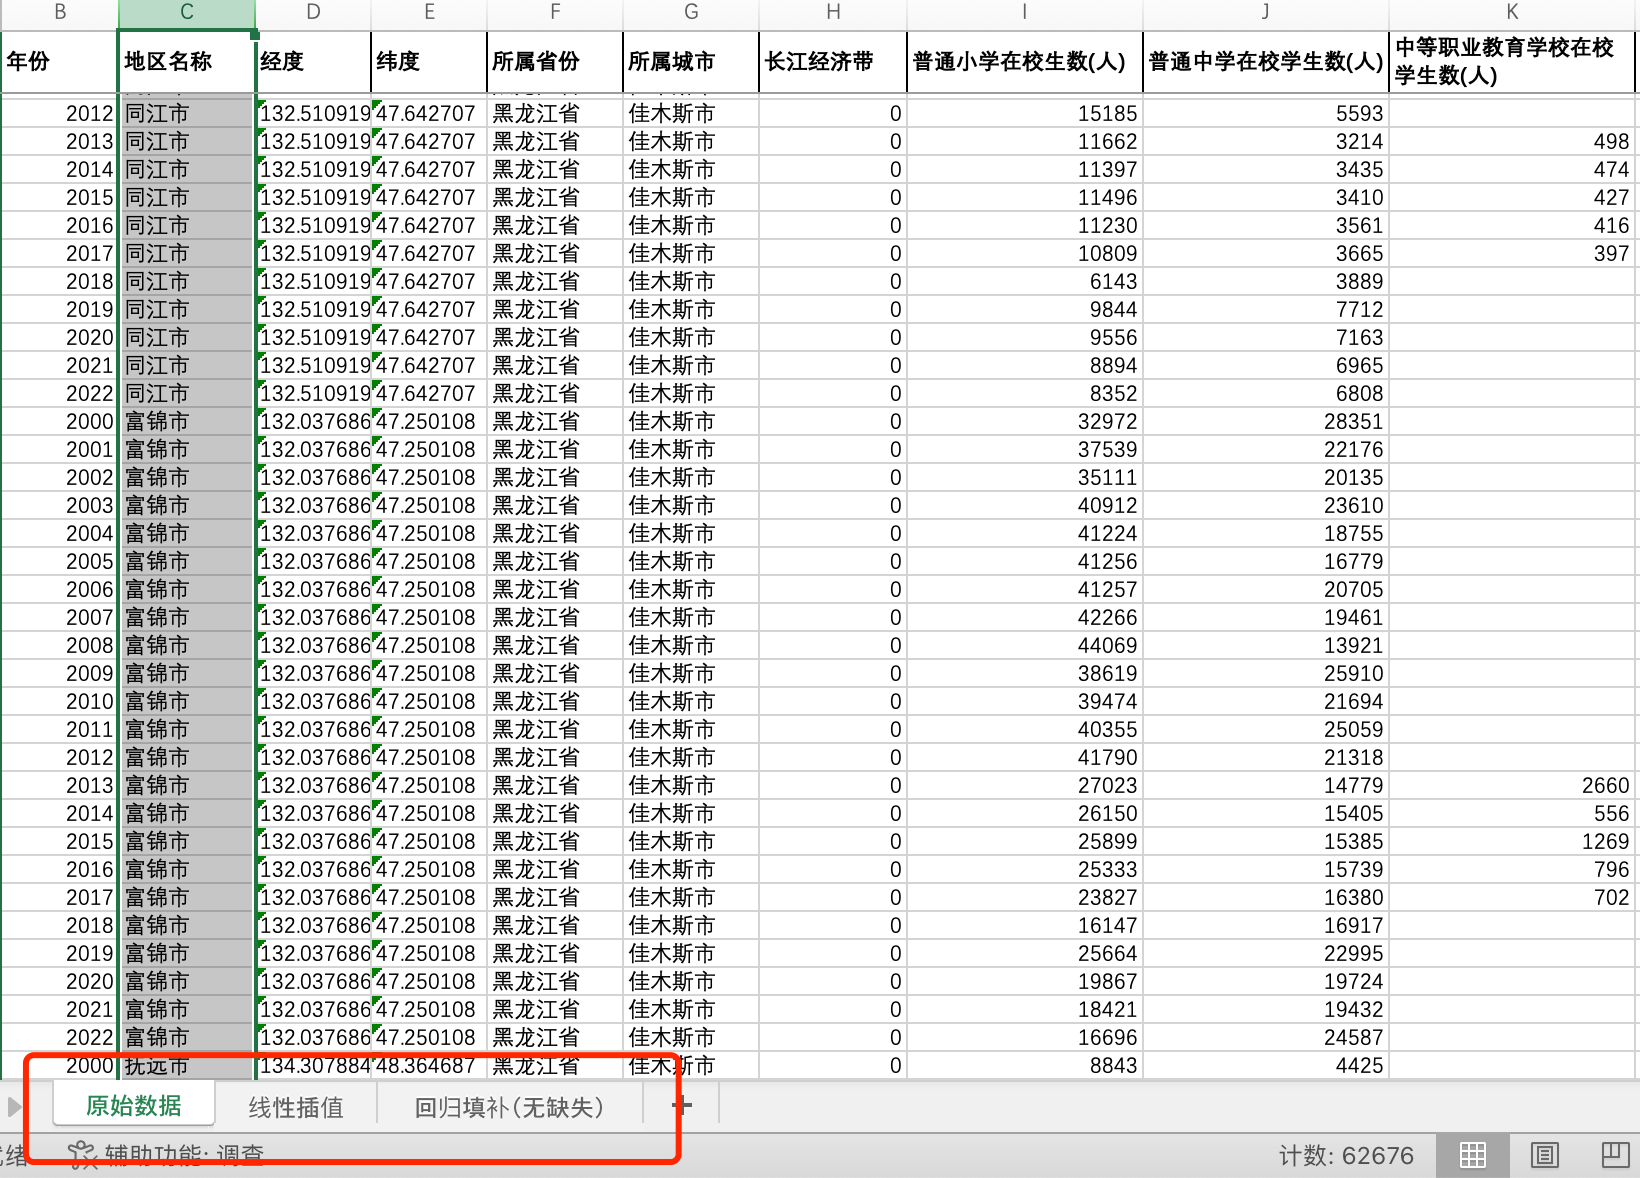Click vocational students cell 2660
Screen dimensions: 1640x1178
pyautogui.click(x=1512, y=786)
